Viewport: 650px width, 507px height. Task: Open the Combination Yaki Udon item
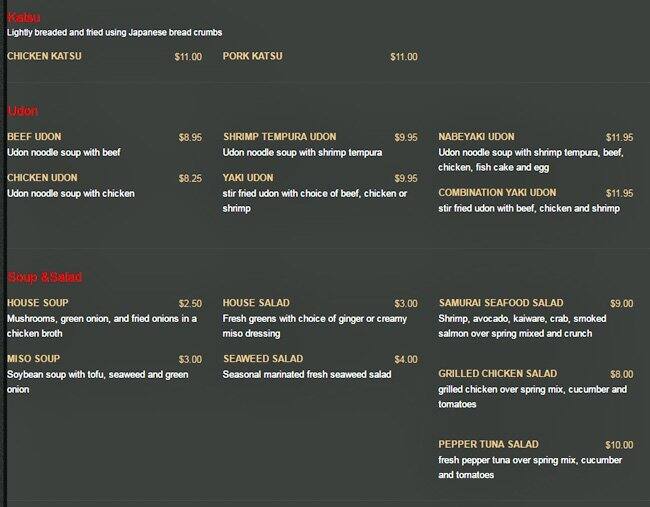point(497,193)
